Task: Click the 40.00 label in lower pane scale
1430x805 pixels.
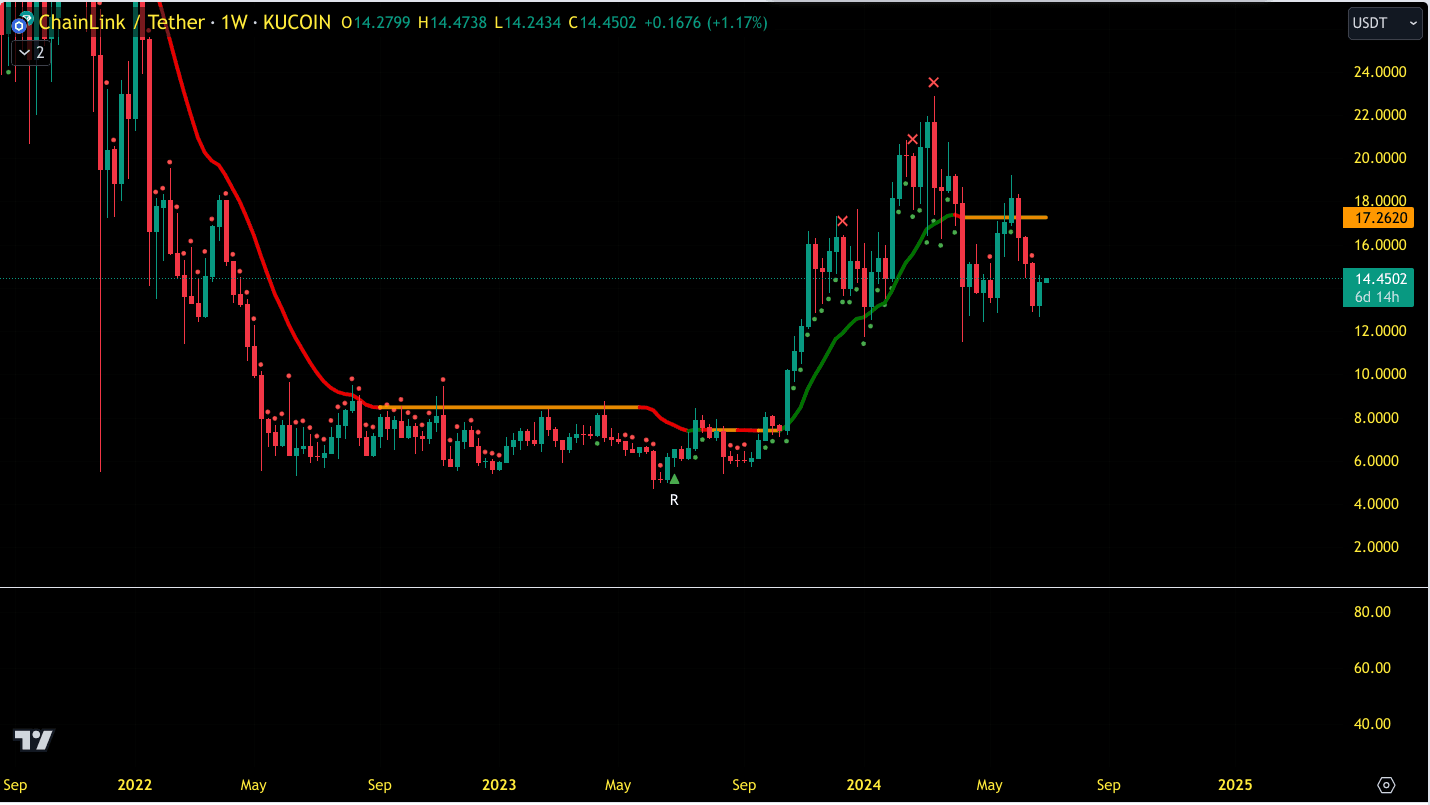Action: coord(1372,724)
